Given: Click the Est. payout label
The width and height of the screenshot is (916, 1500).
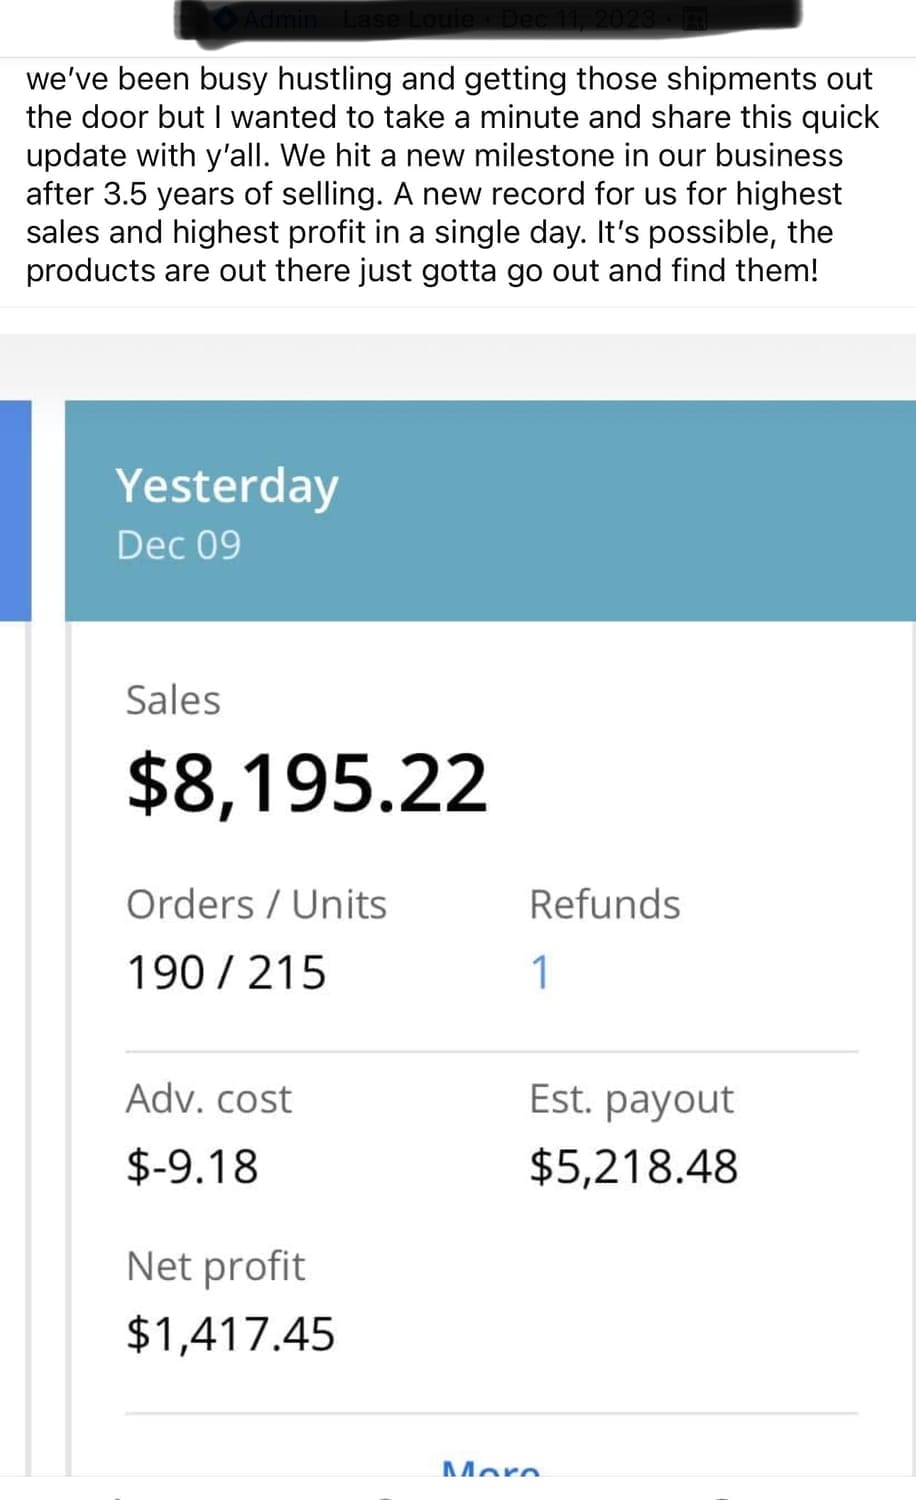Looking at the screenshot, I should pos(631,1099).
